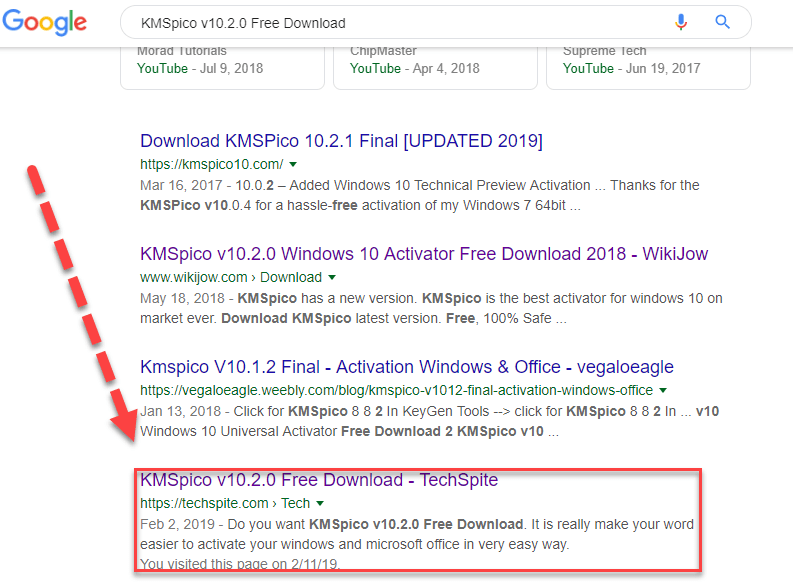Image resolution: width=793 pixels, height=582 pixels.
Task: Open 'Download KMSPico 10.2.1 Final' result title
Action: tap(341, 141)
